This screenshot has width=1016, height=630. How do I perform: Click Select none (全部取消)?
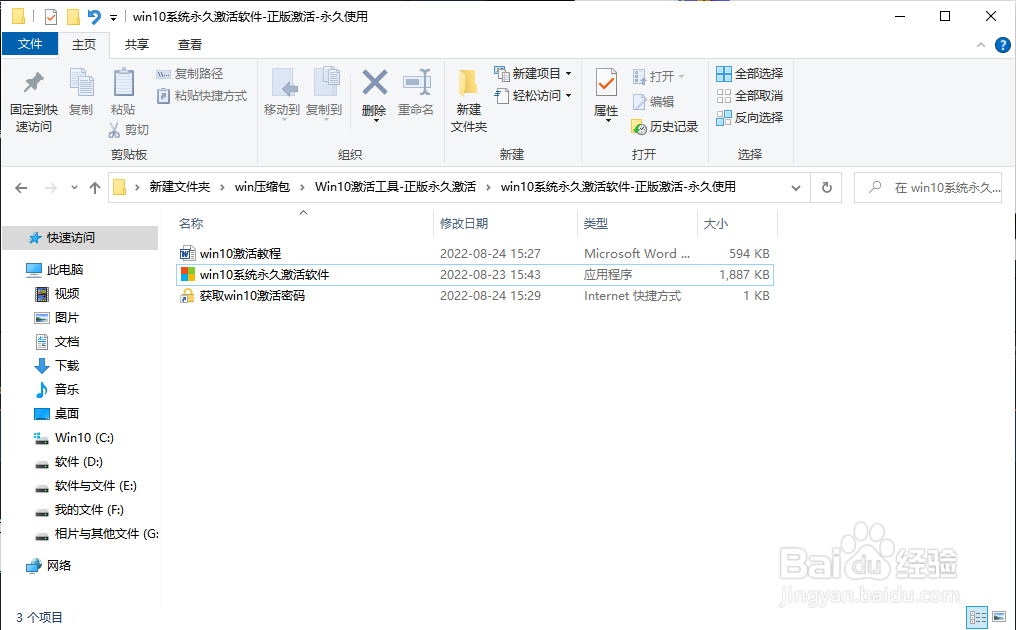(x=750, y=96)
